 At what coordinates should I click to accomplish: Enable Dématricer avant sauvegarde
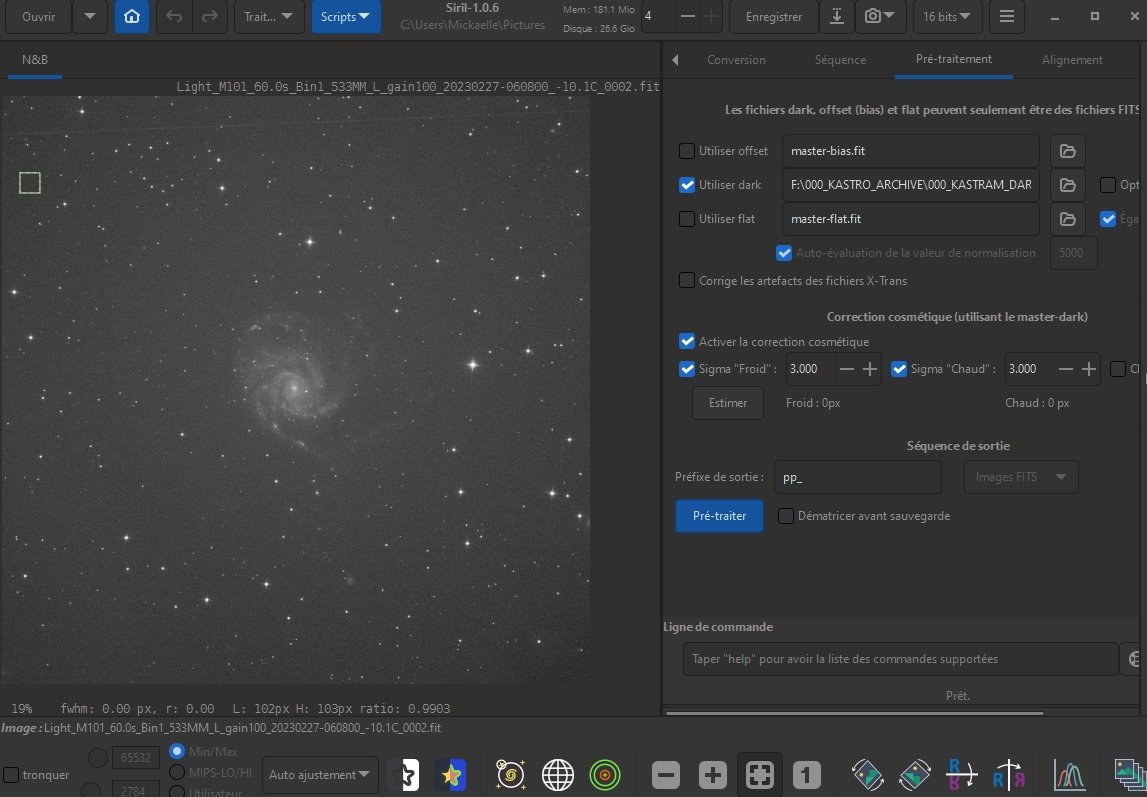point(786,516)
